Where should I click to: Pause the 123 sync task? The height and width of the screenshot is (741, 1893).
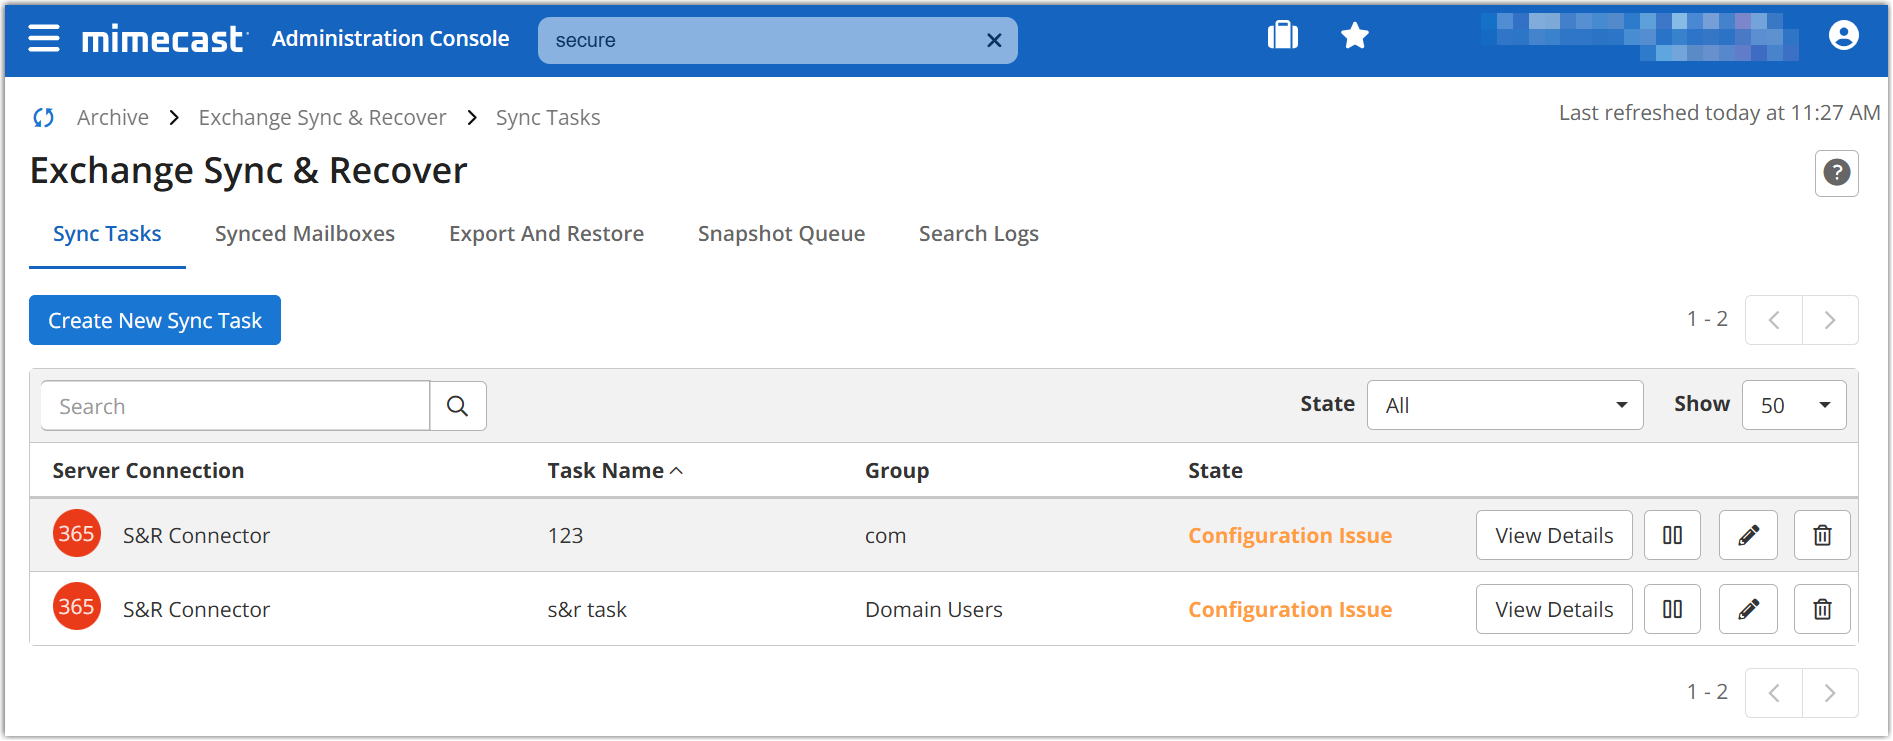(x=1672, y=536)
